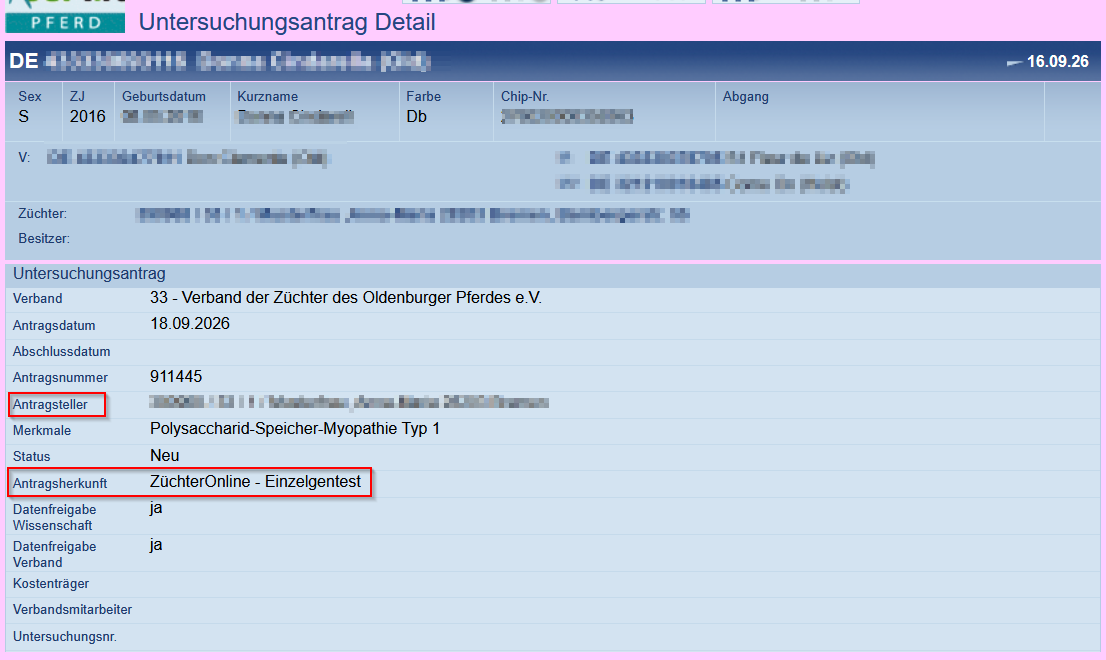
Task: Click the Status value Neu
Action: tap(164, 456)
